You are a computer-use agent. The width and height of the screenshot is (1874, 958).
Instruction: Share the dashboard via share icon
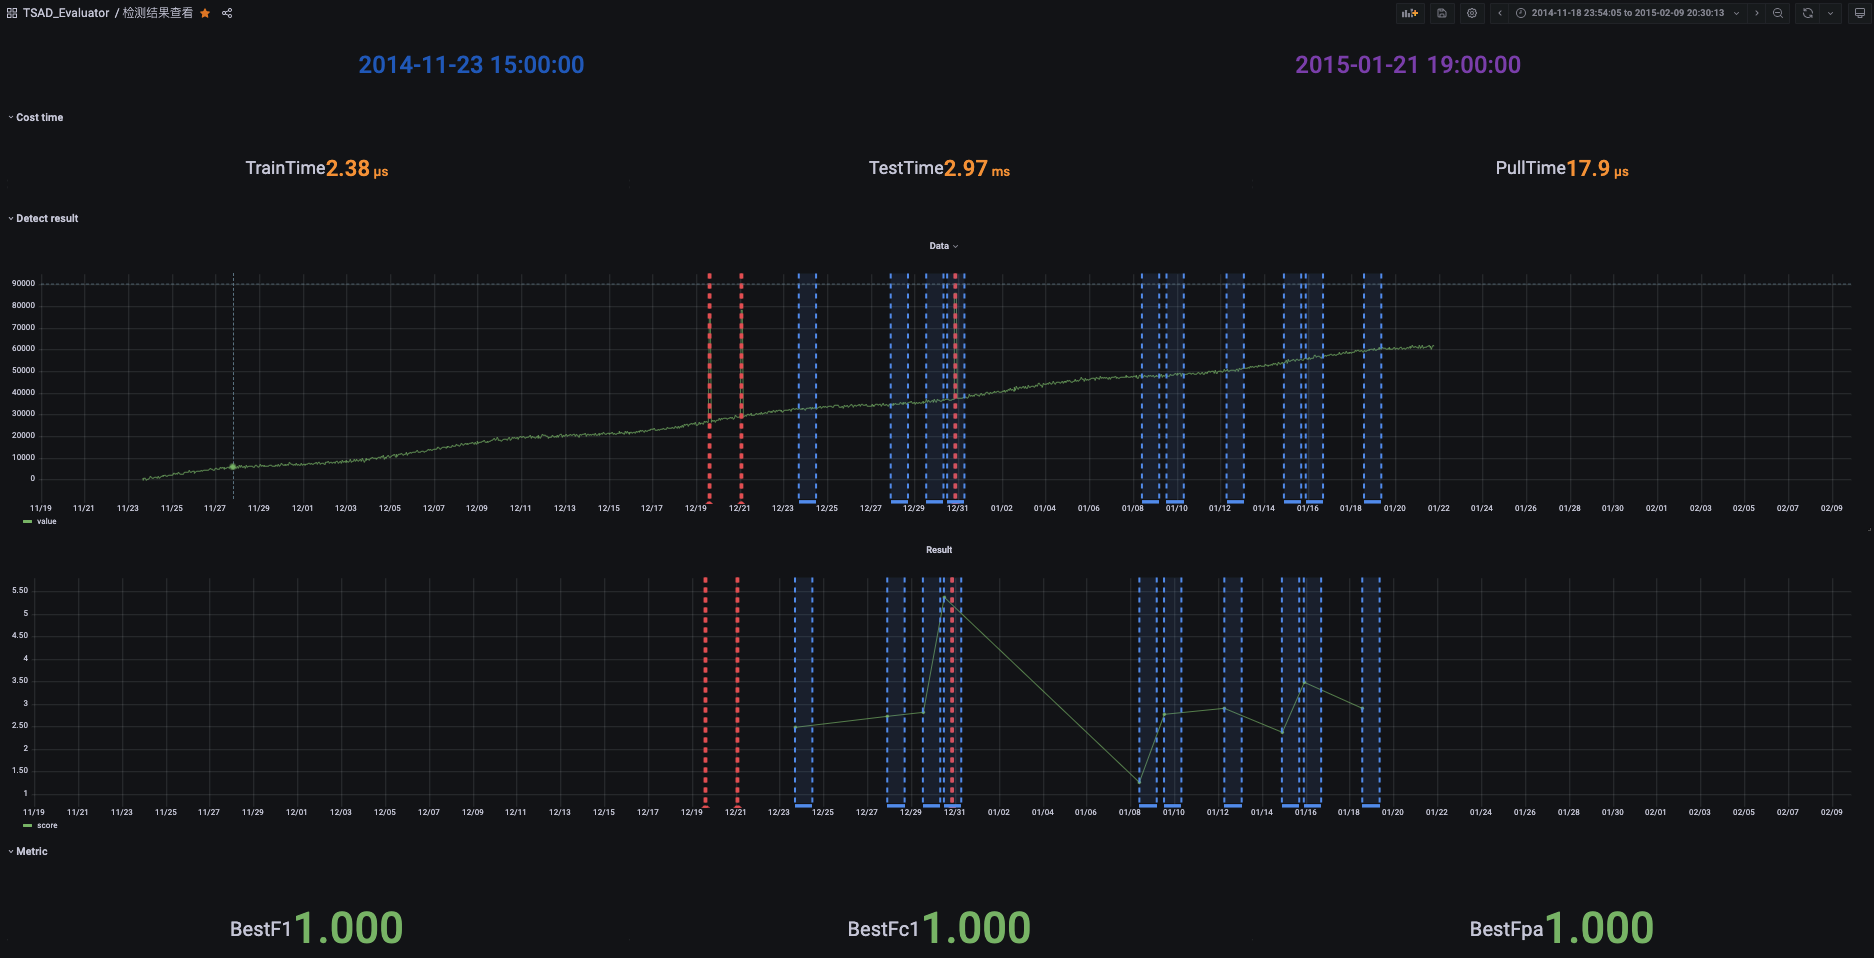tap(227, 13)
